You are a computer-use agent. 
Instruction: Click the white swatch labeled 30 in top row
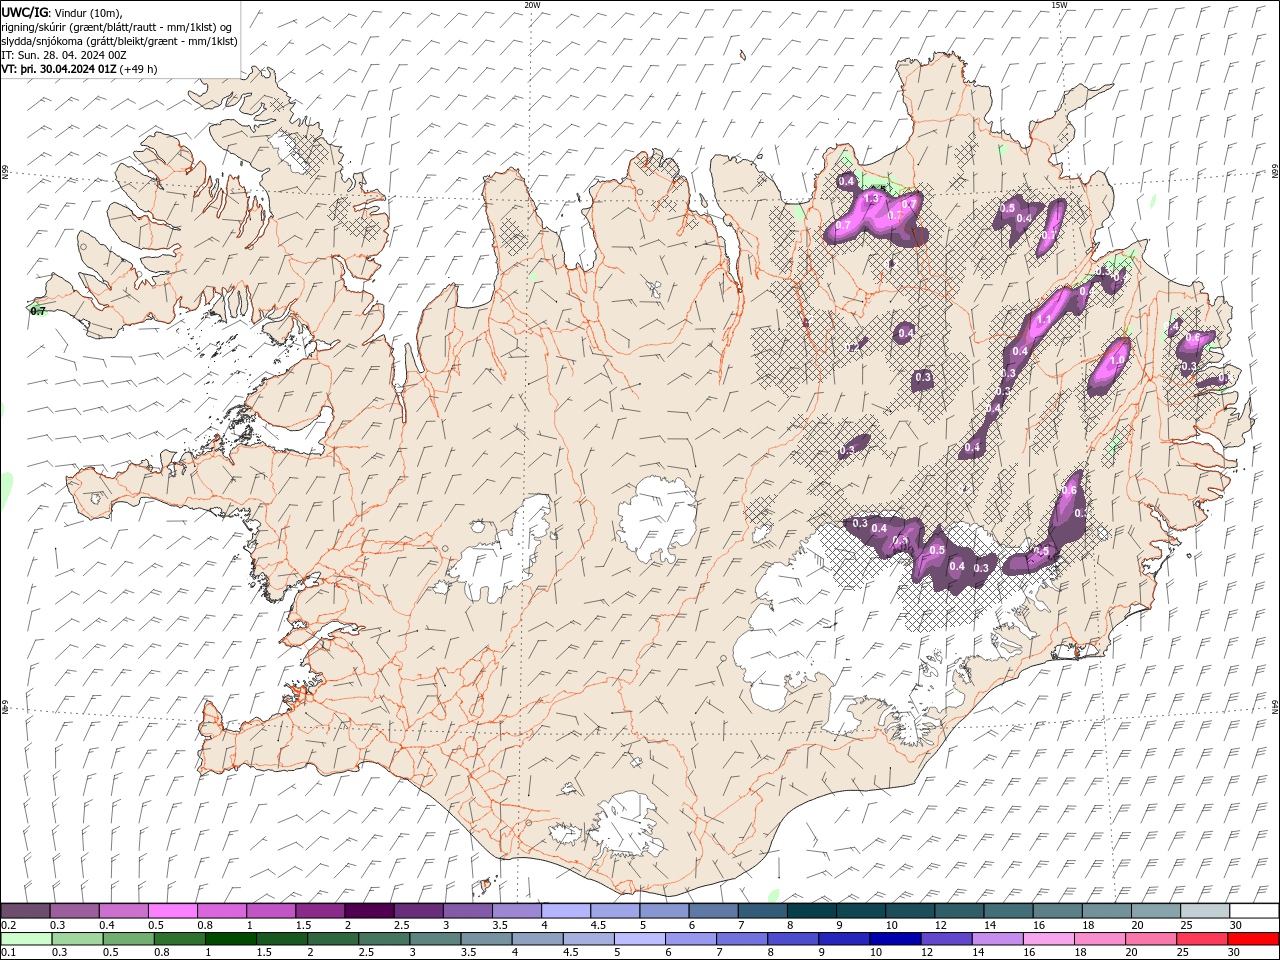(1254, 911)
